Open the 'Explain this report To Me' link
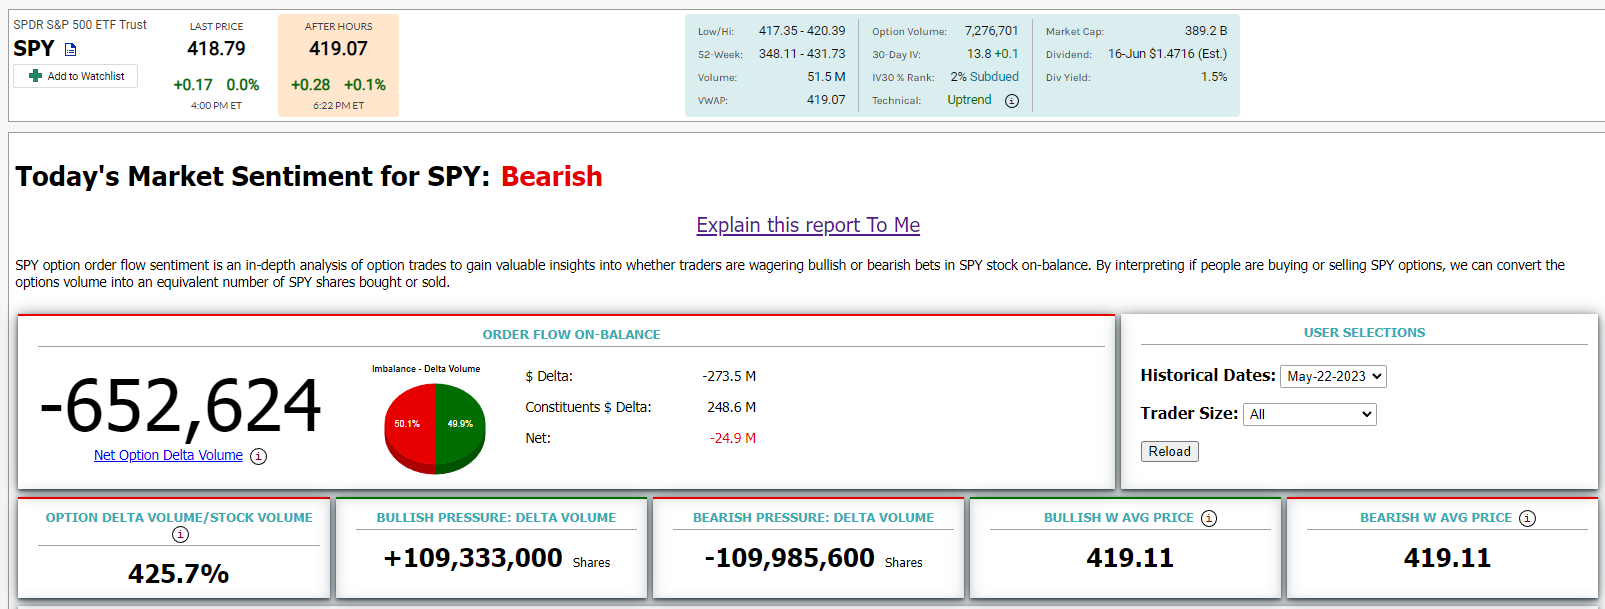The image size is (1605, 609). click(808, 225)
